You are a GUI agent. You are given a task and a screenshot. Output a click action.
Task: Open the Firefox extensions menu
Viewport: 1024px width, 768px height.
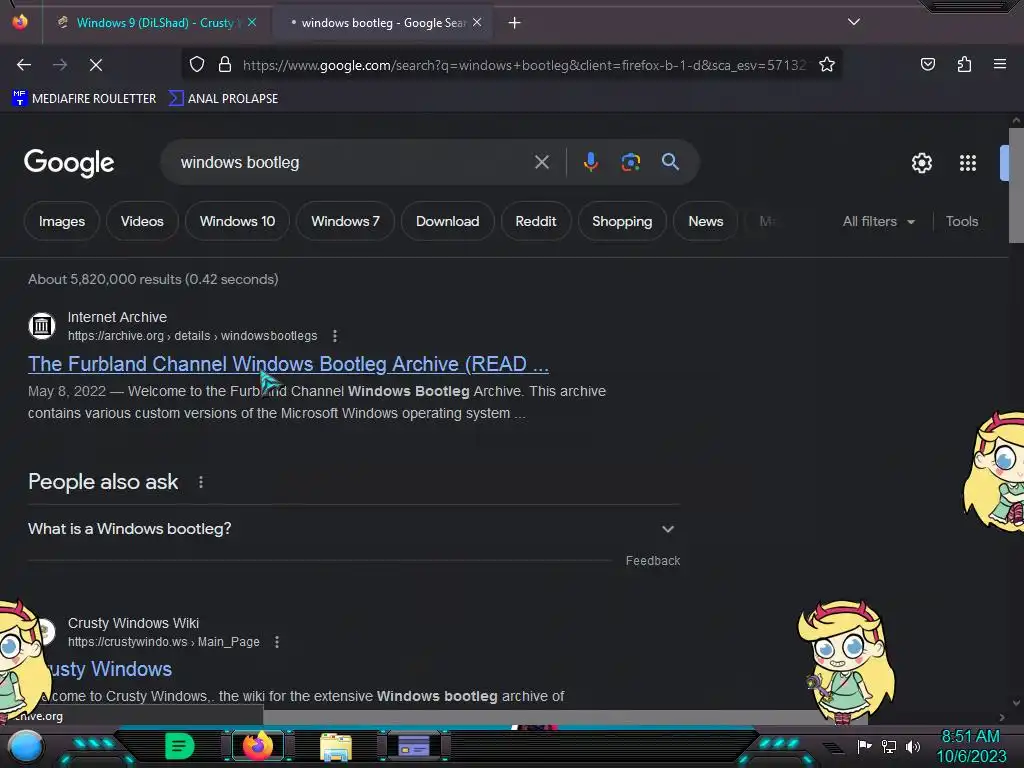pos(964,64)
